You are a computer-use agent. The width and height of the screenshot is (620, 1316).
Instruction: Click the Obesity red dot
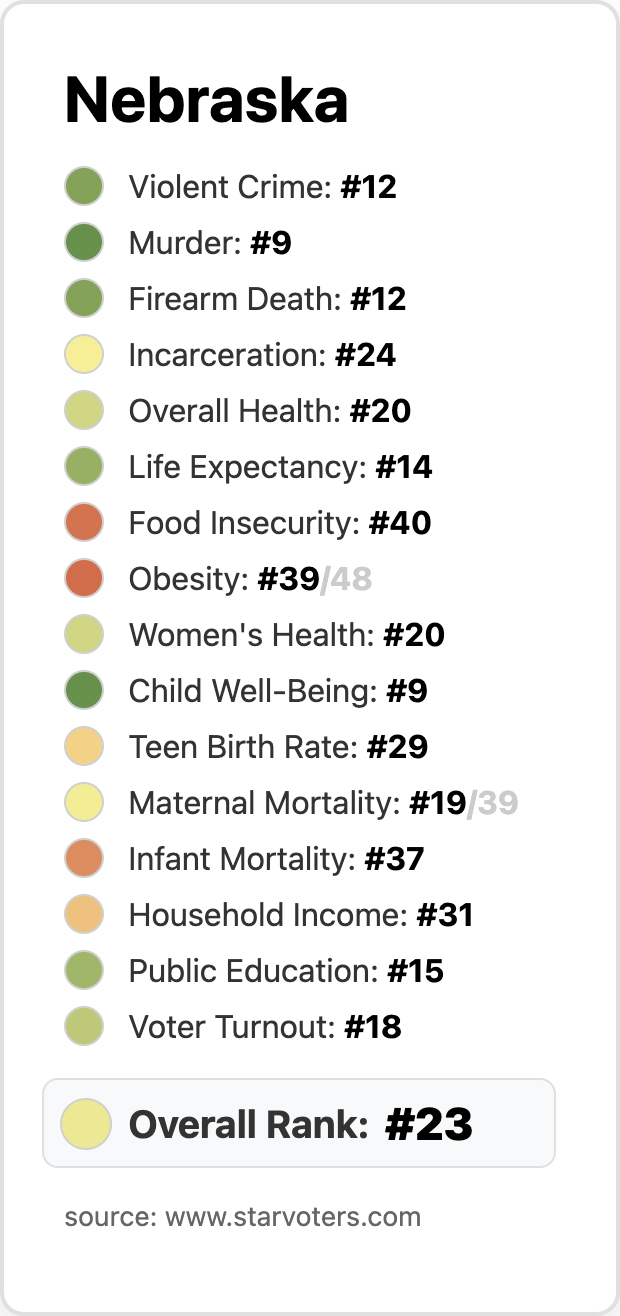coord(84,579)
